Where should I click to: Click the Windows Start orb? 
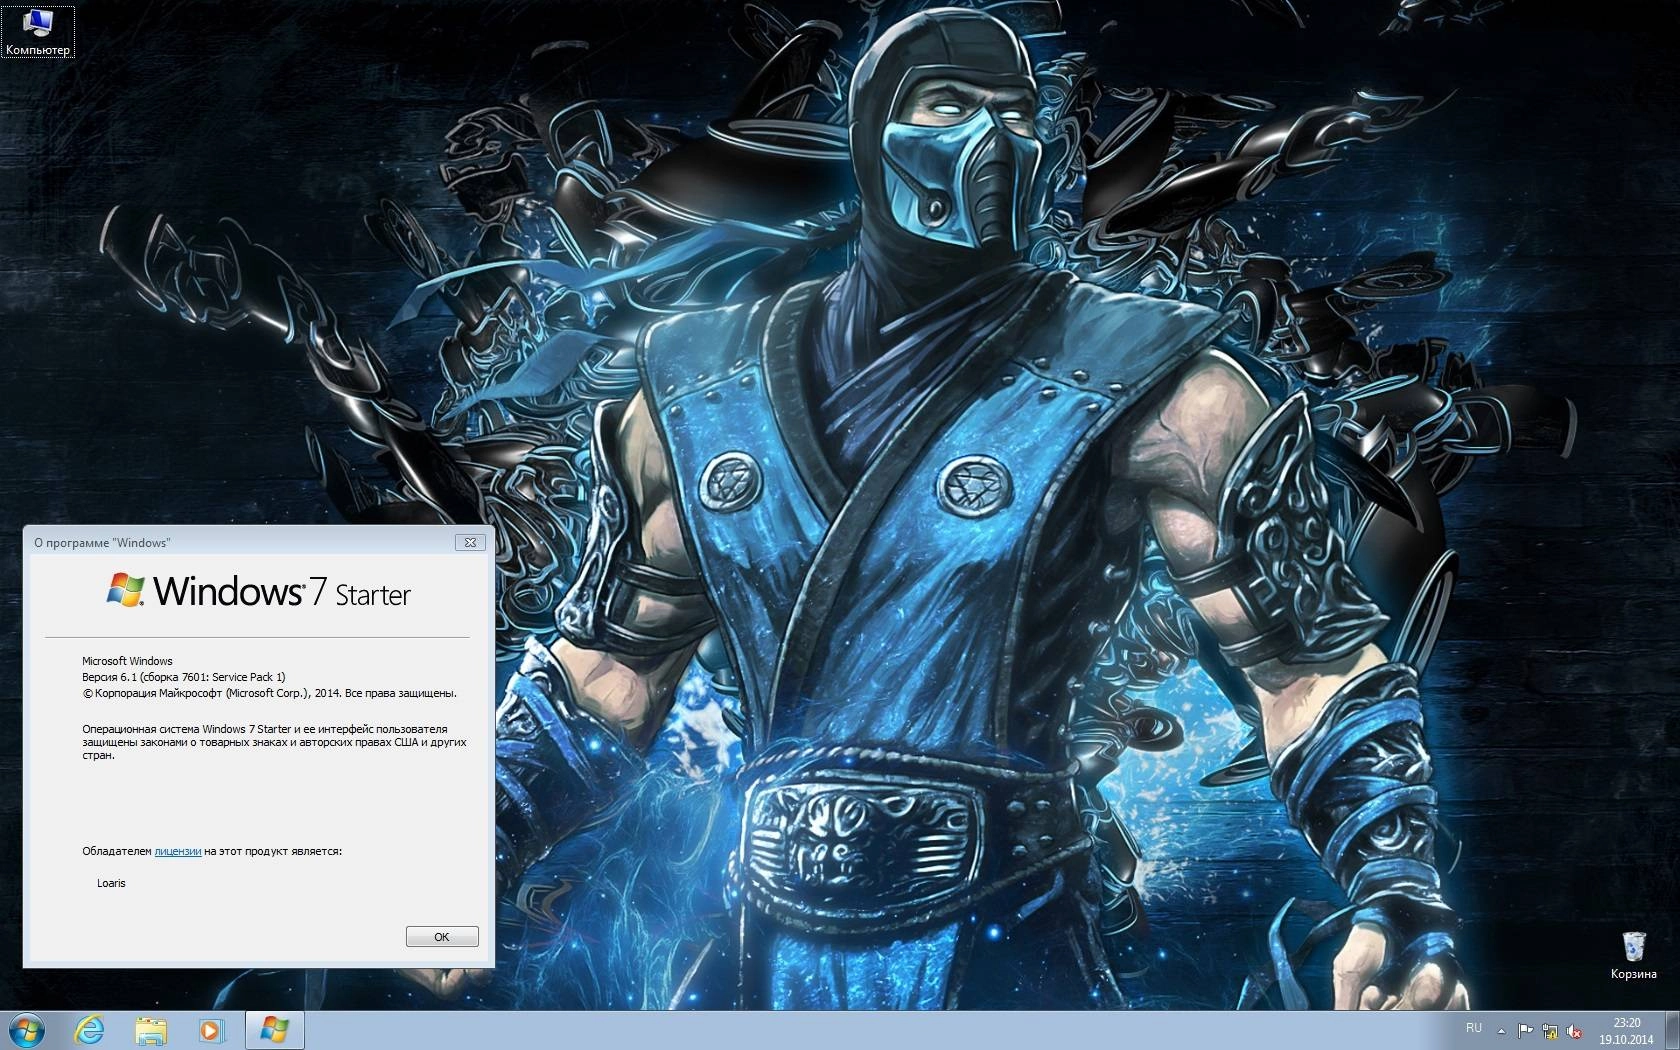point(27,1030)
